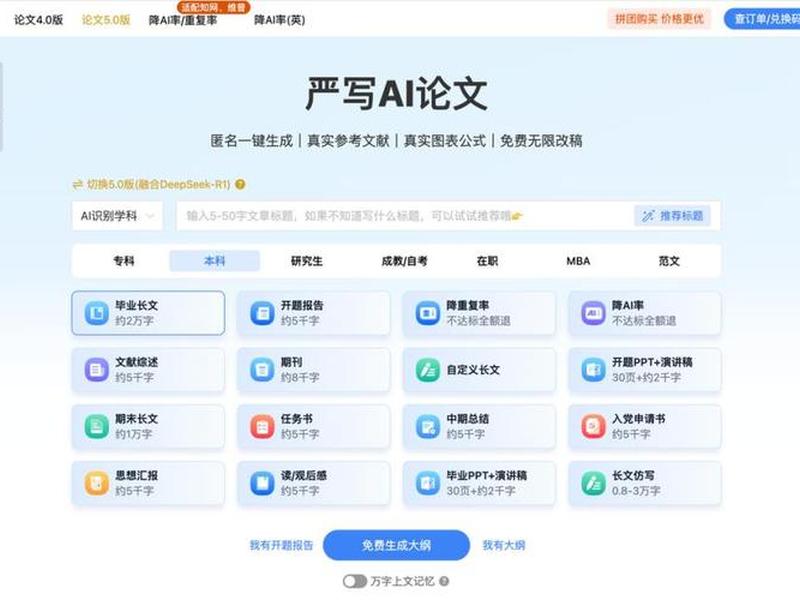Click the 期刊 card icon

[x=262, y=370]
